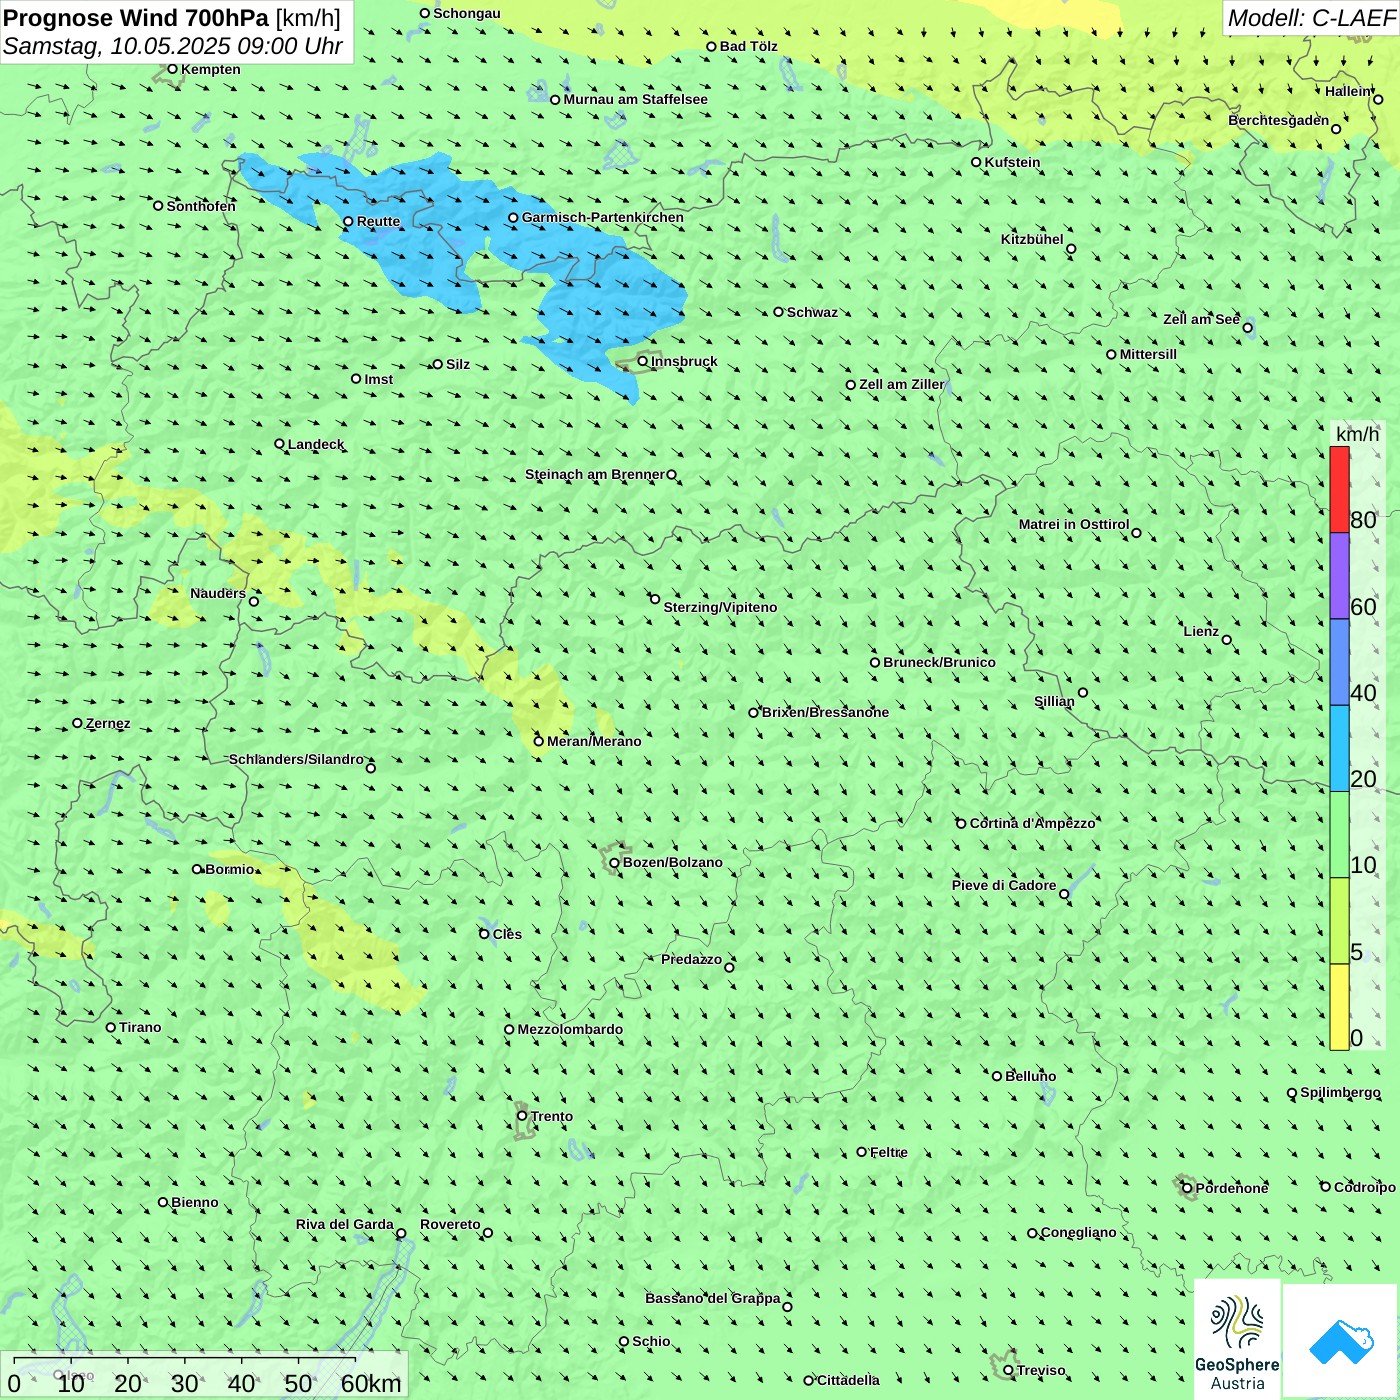Click the red 80 km/h legend color
The width and height of the screenshot is (1400, 1400).
[1339, 489]
